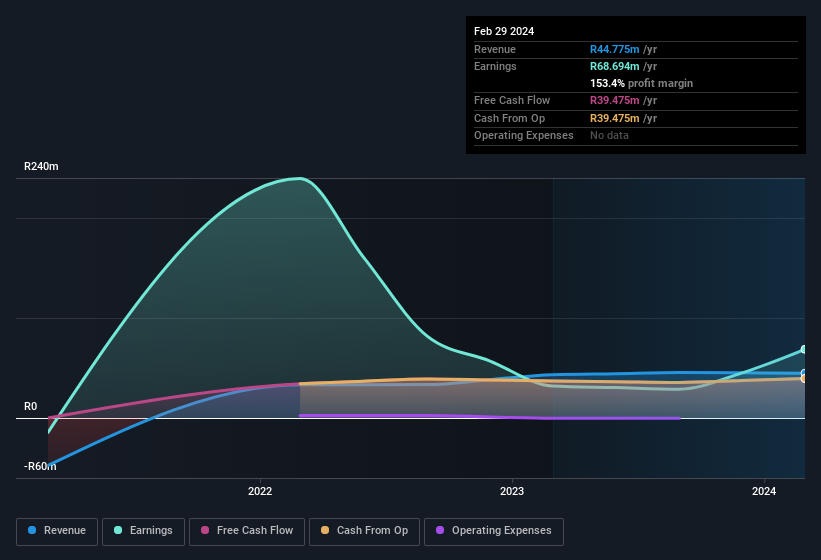Click the R0 y-axis label
821x560 pixels.
[x=30, y=407]
